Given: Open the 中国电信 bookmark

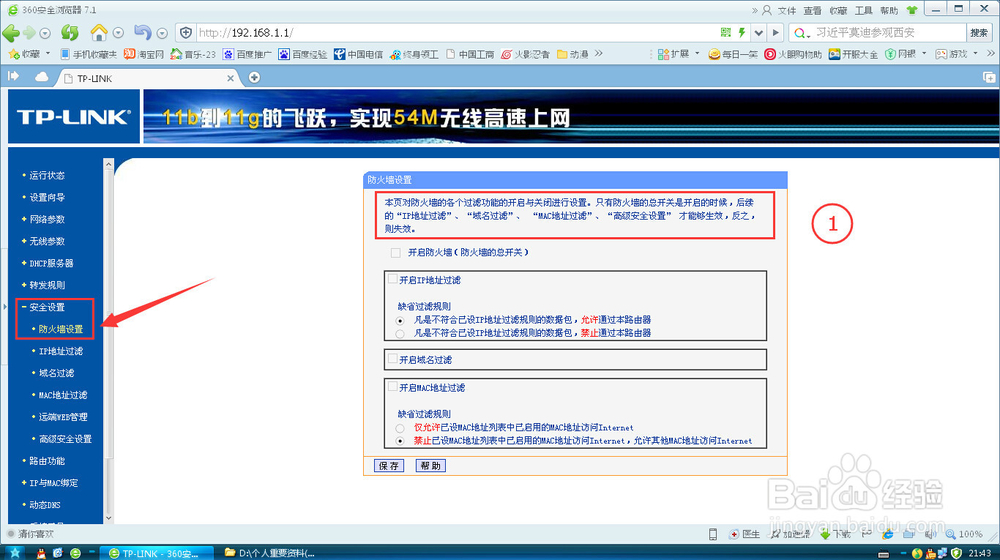Looking at the screenshot, I should point(358,54).
